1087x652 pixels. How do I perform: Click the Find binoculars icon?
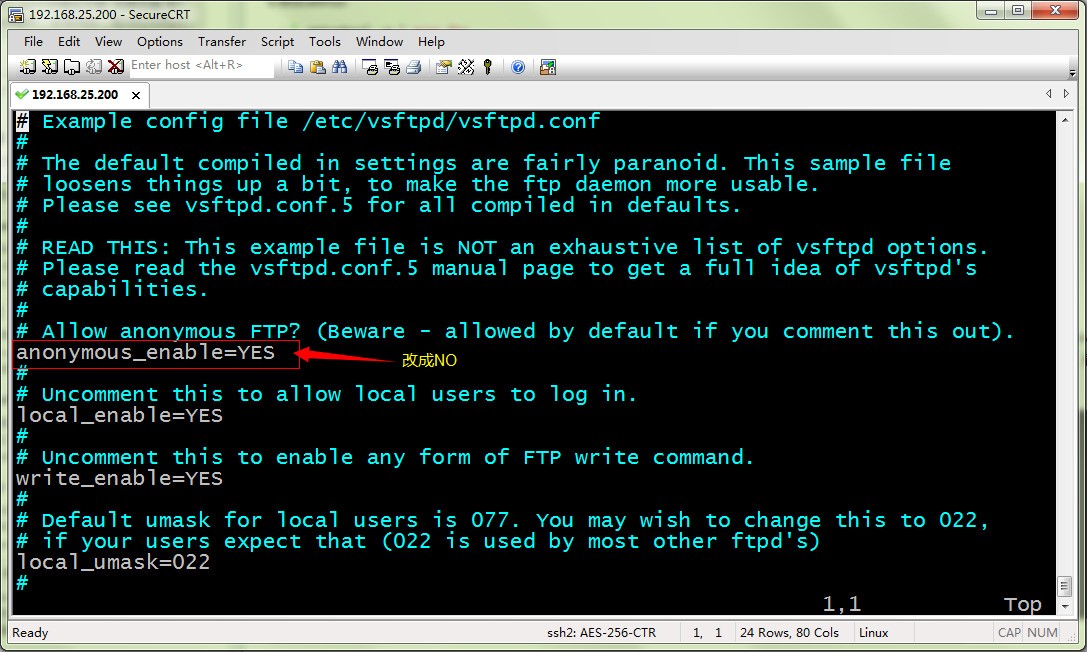click(x=340, y=67)
